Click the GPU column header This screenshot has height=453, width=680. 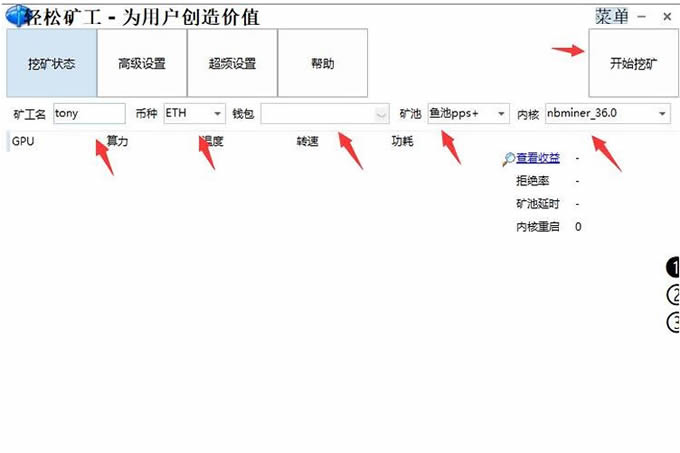(x=23, y=141)
